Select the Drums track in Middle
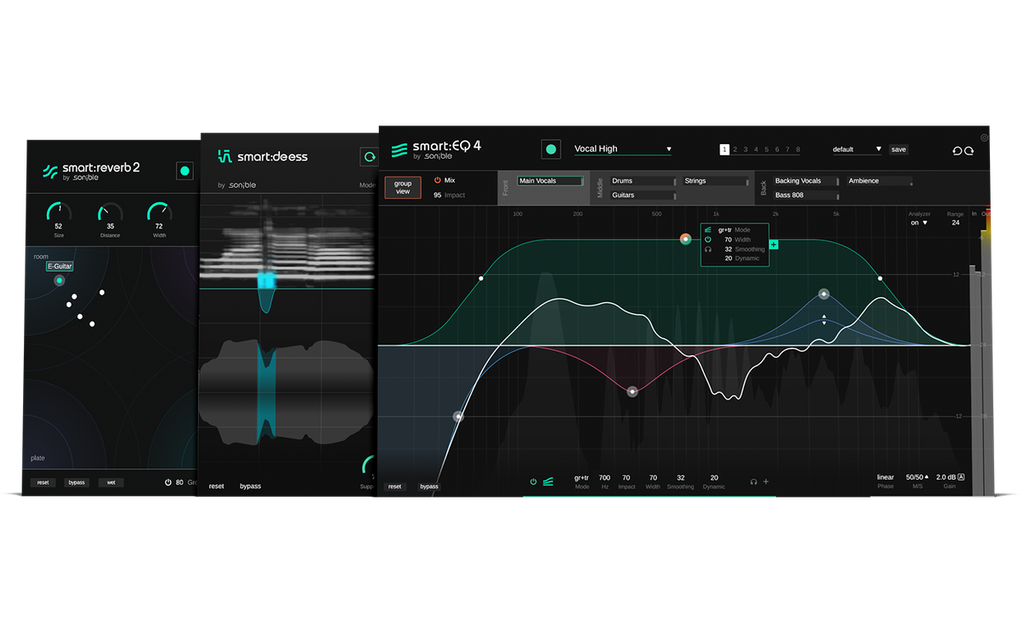 643,181
